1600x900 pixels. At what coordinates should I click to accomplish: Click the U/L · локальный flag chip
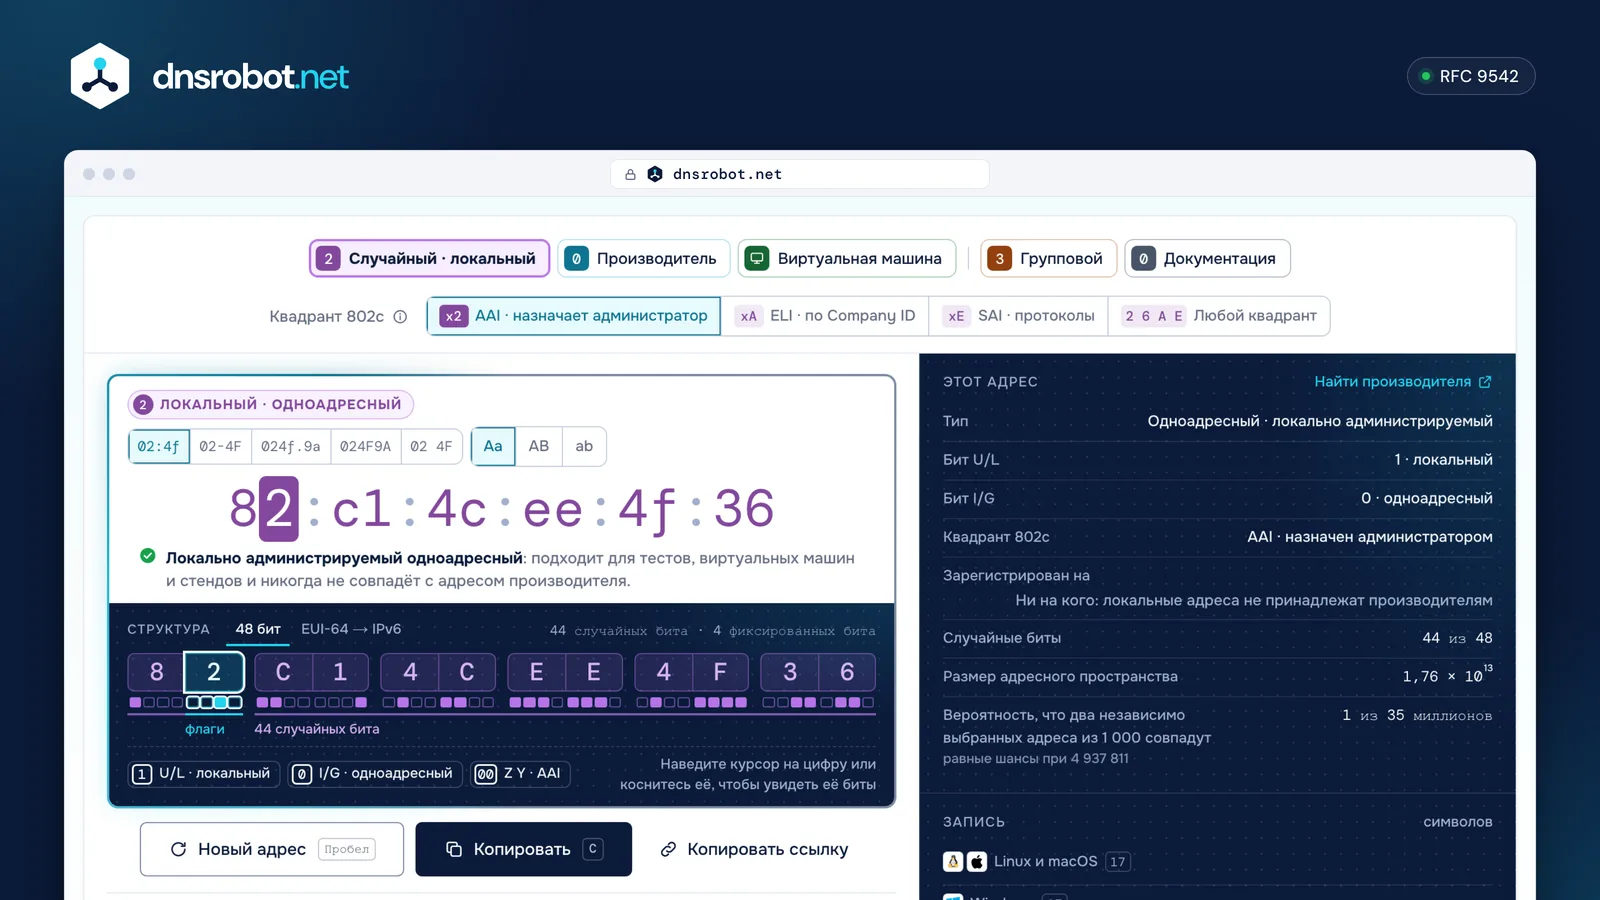(202, 774)
